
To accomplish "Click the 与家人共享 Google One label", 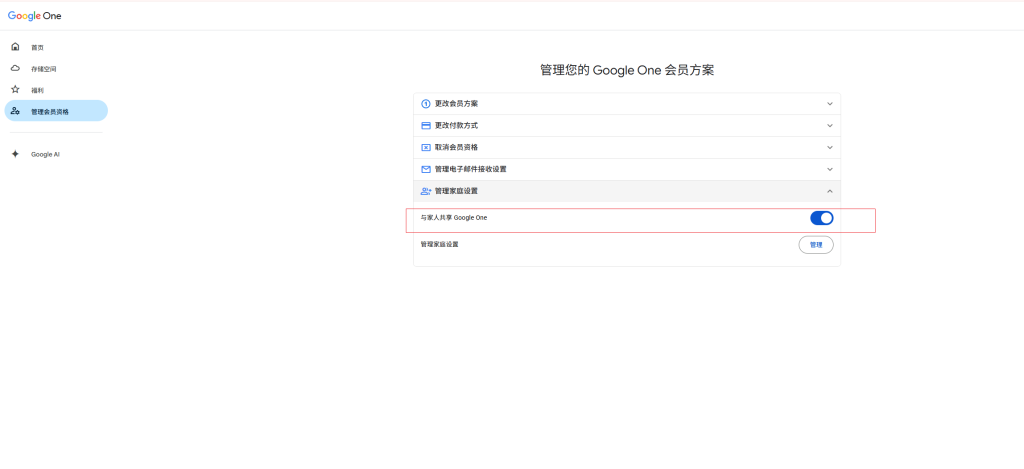I will coord(454,218).
